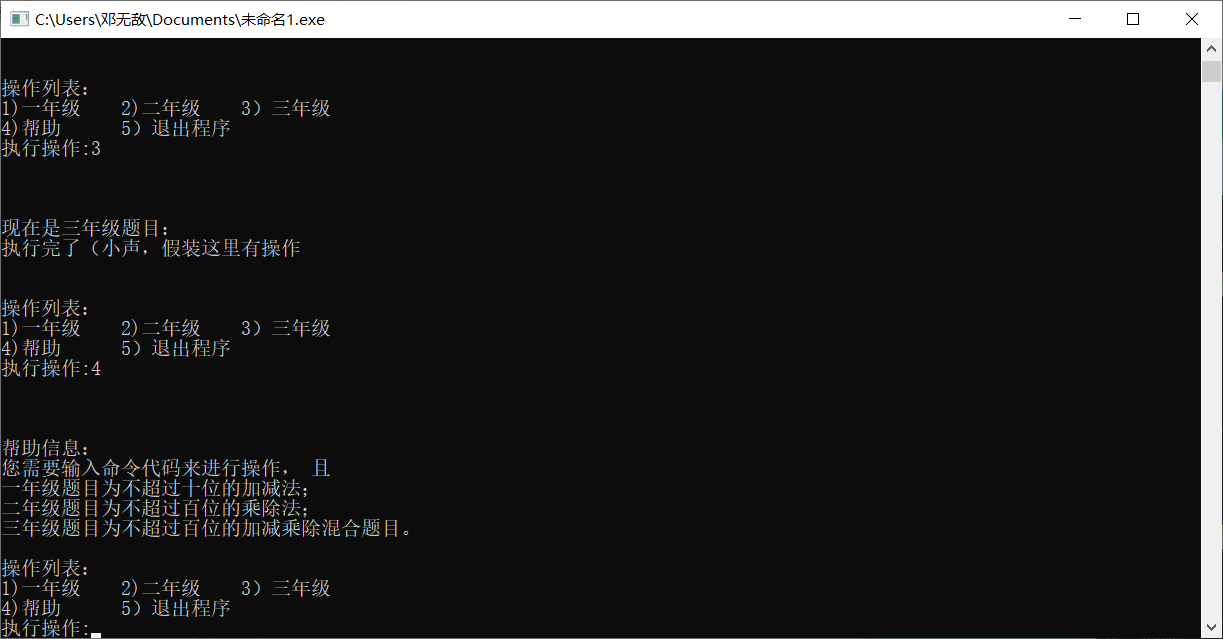The width and height of the screenshot is (1223, 639).
Task: Click the line 执行操作:4
Action: (51, 369)
